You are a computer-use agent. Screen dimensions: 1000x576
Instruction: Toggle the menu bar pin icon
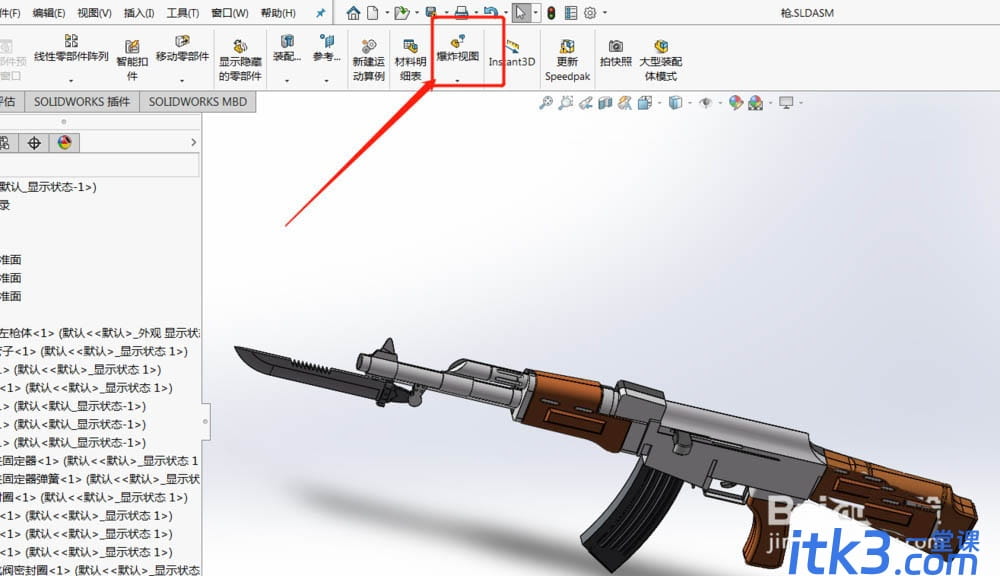click(x=321, y=13)
